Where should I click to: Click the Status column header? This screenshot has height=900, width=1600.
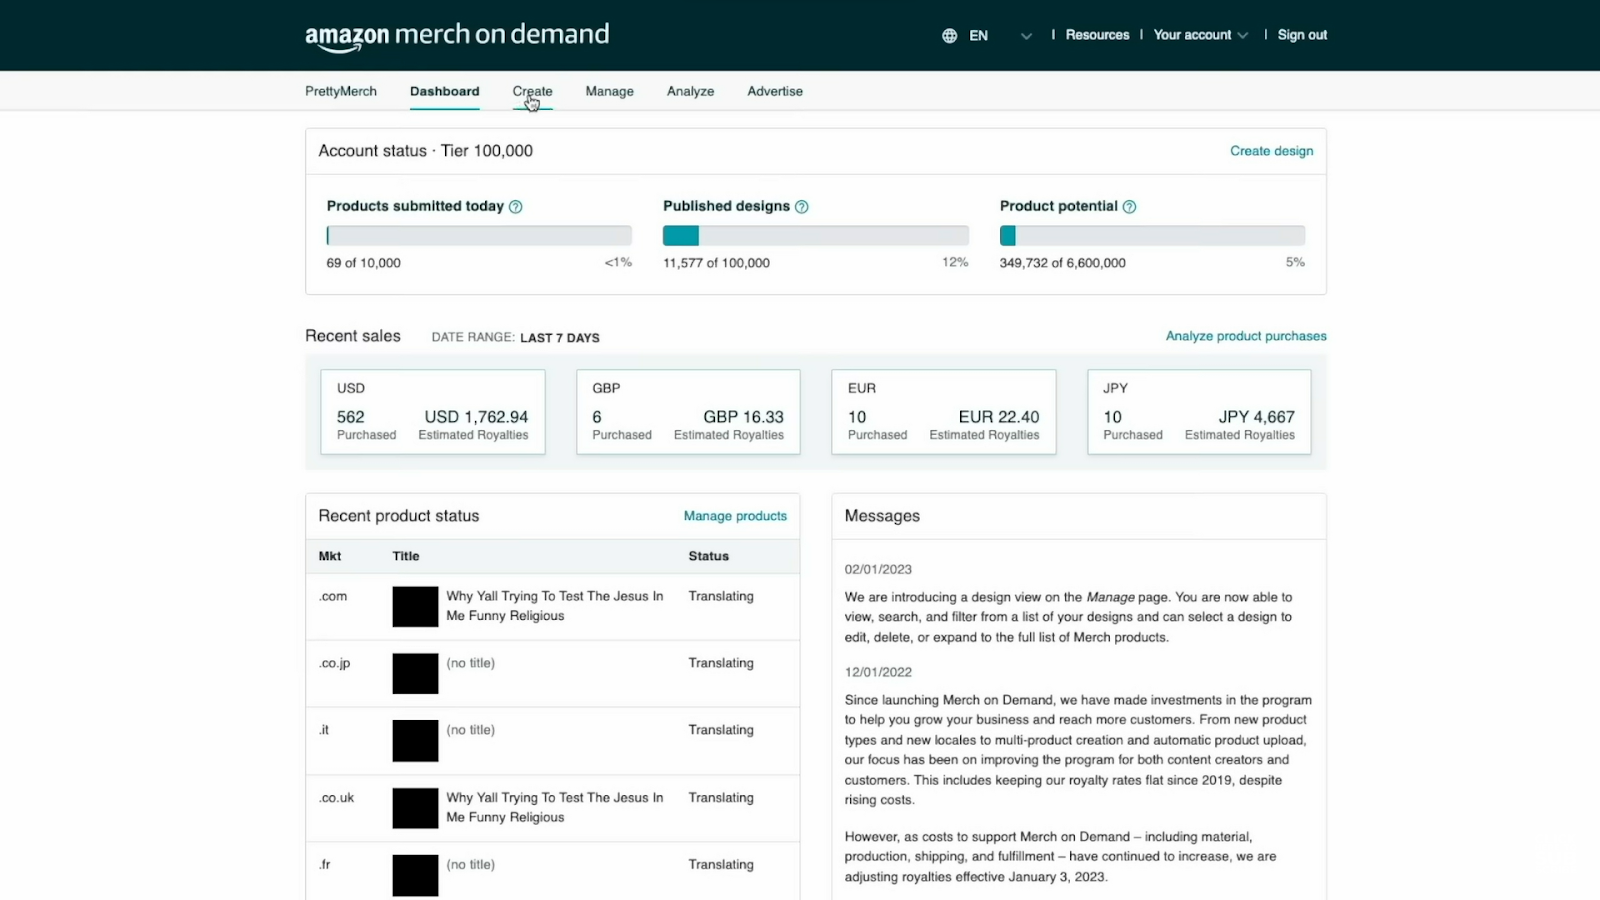(x=709, y=556)
